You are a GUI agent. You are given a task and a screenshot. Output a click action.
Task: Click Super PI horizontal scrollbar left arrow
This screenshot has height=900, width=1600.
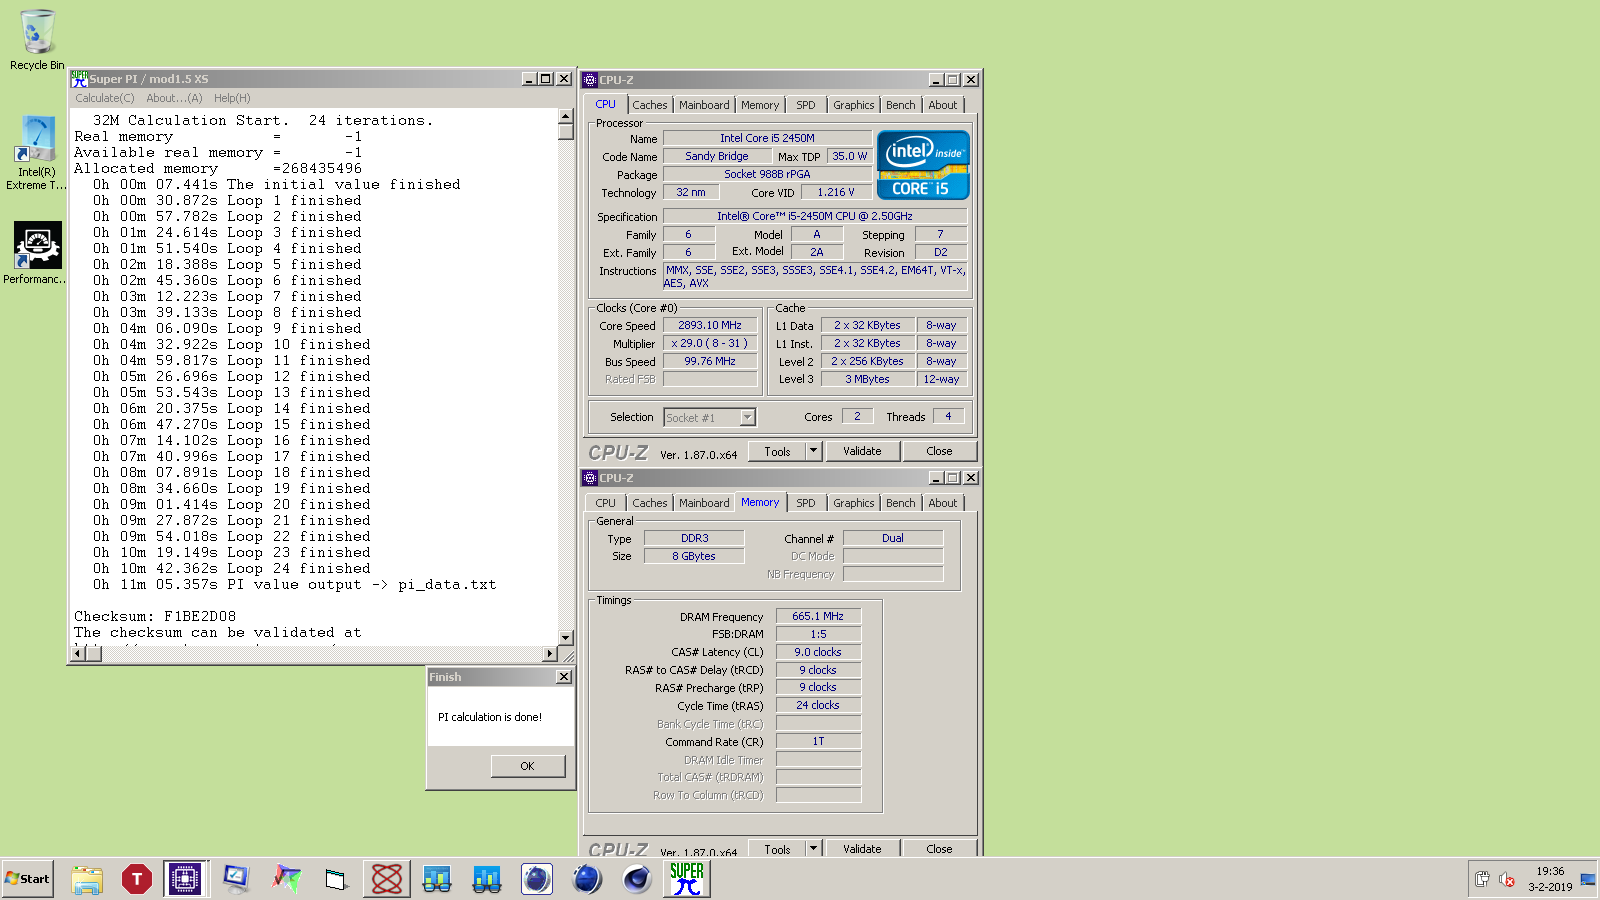coord(78,654)
